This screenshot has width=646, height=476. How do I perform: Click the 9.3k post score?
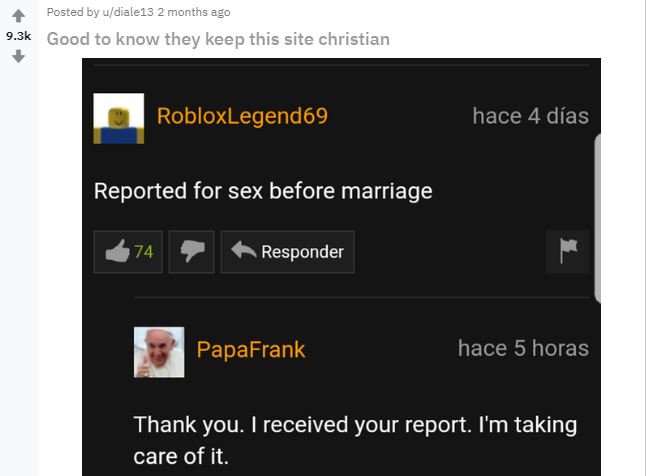(x=19, y=36)
